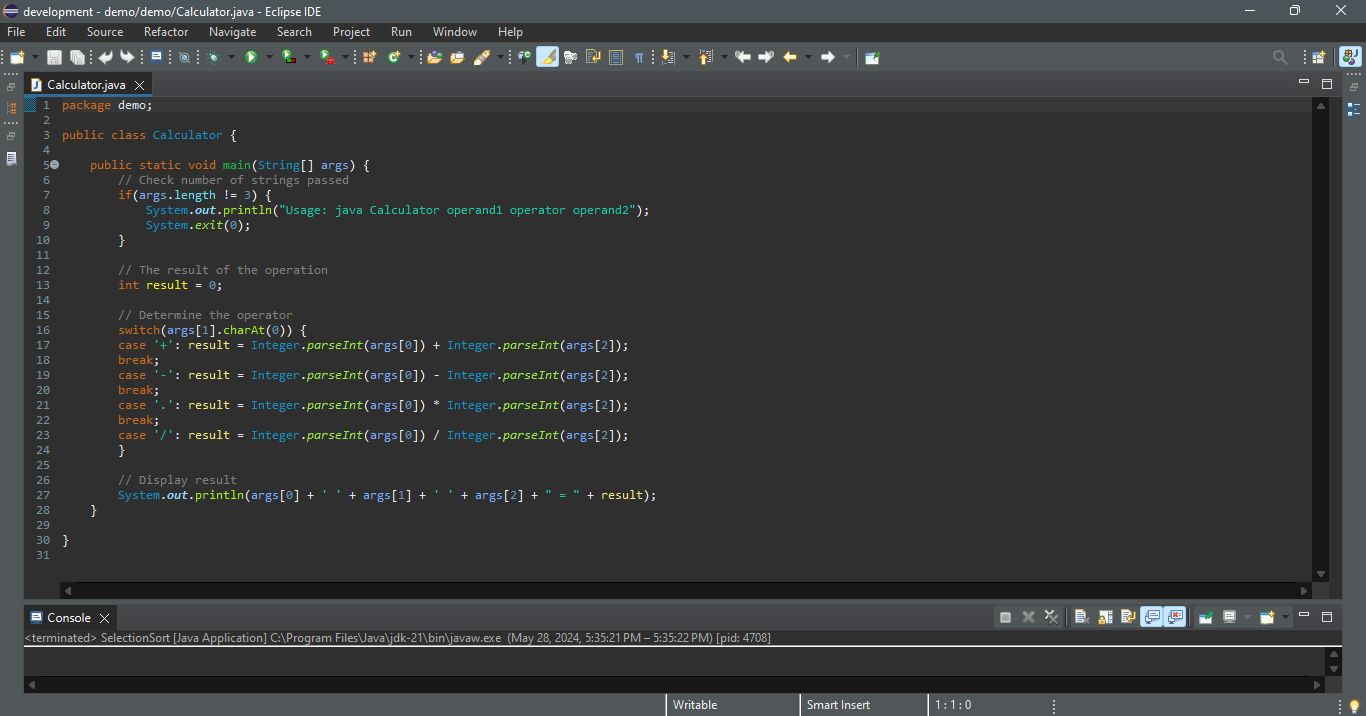The height and width of the screenshot is (716, 1366).
Task: Click the Pin Console icon
Action: pos(1206,617)
